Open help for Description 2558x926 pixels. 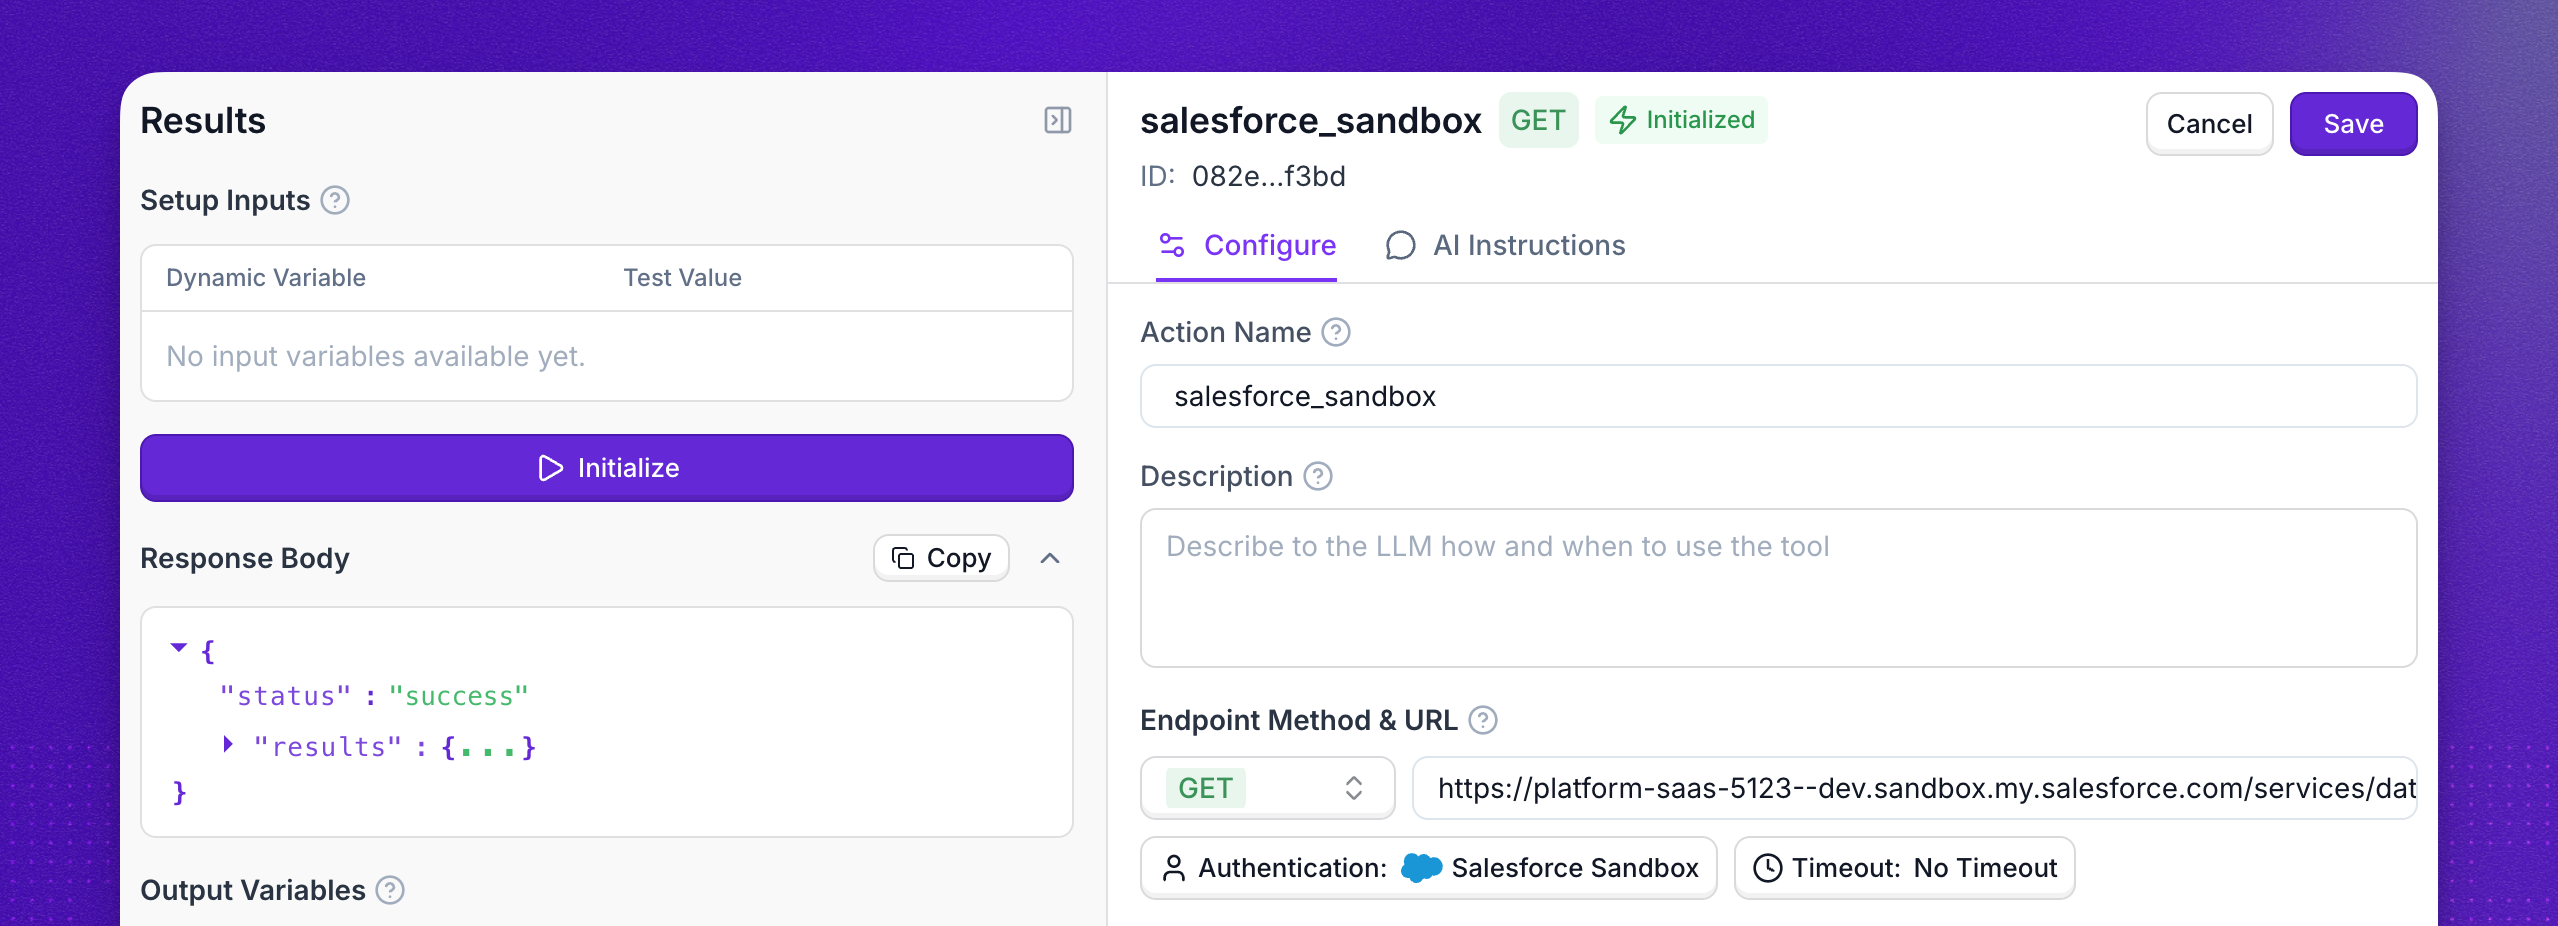click(x=1318, y=476)
